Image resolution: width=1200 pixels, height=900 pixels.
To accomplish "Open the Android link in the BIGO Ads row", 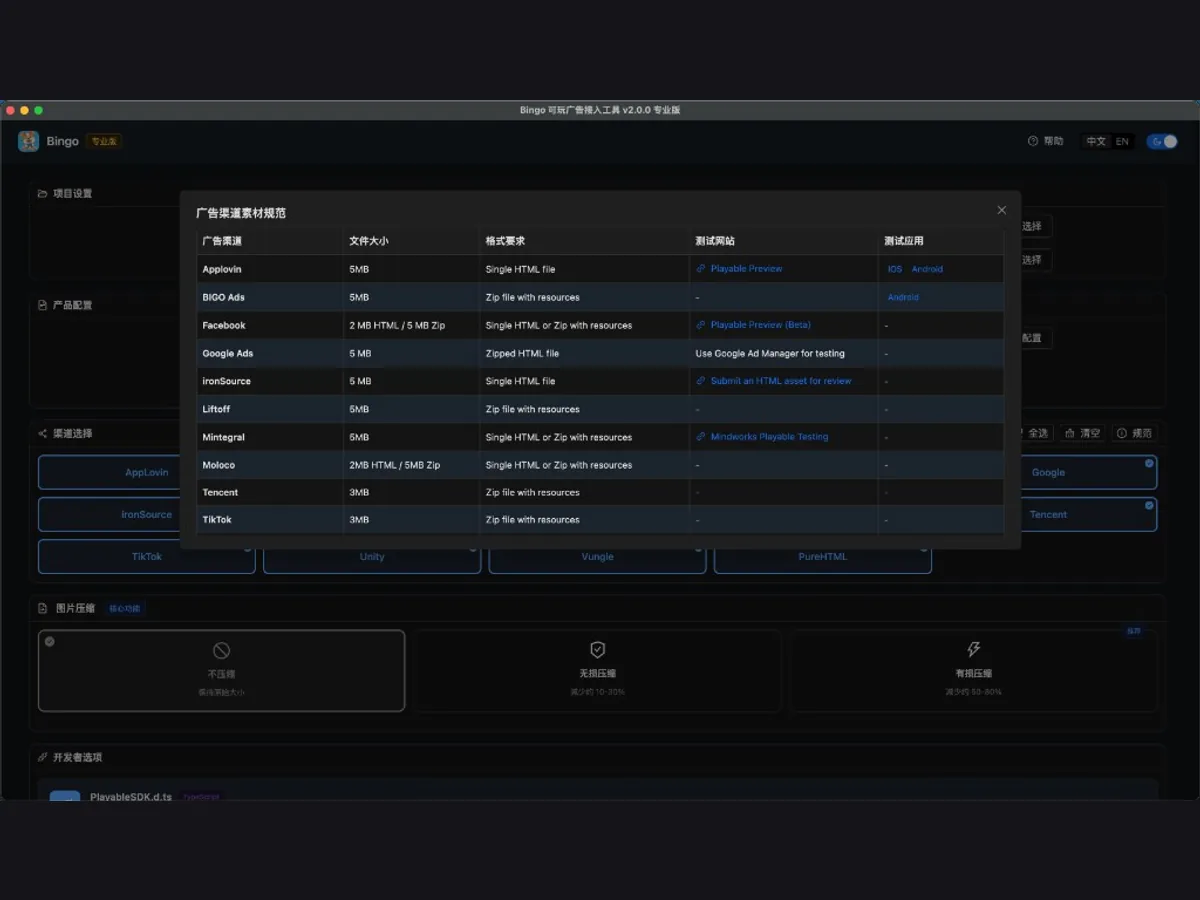I will (x=903, y=297).
